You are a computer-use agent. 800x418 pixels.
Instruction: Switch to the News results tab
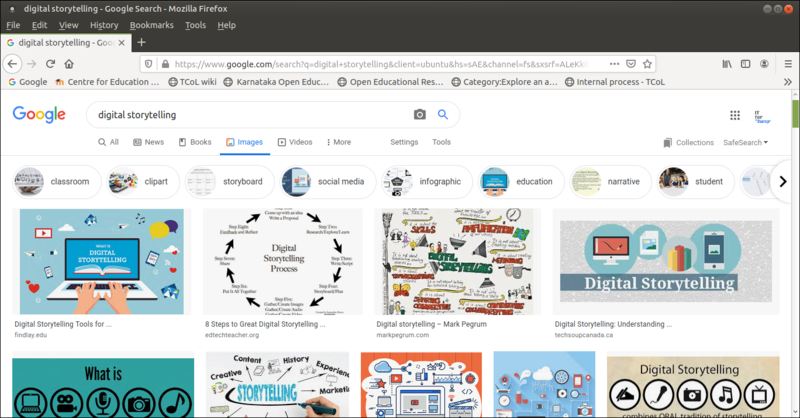148,142
